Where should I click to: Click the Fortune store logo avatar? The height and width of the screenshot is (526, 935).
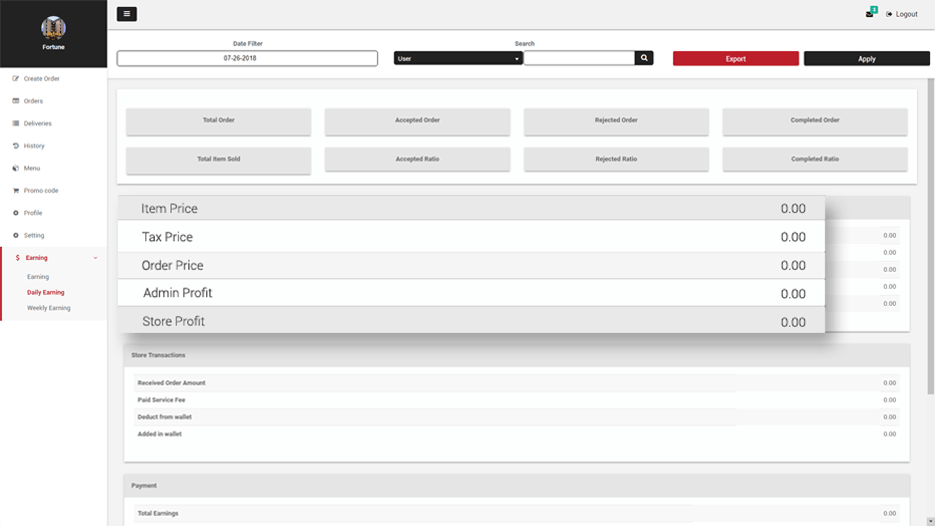(53, 27)
